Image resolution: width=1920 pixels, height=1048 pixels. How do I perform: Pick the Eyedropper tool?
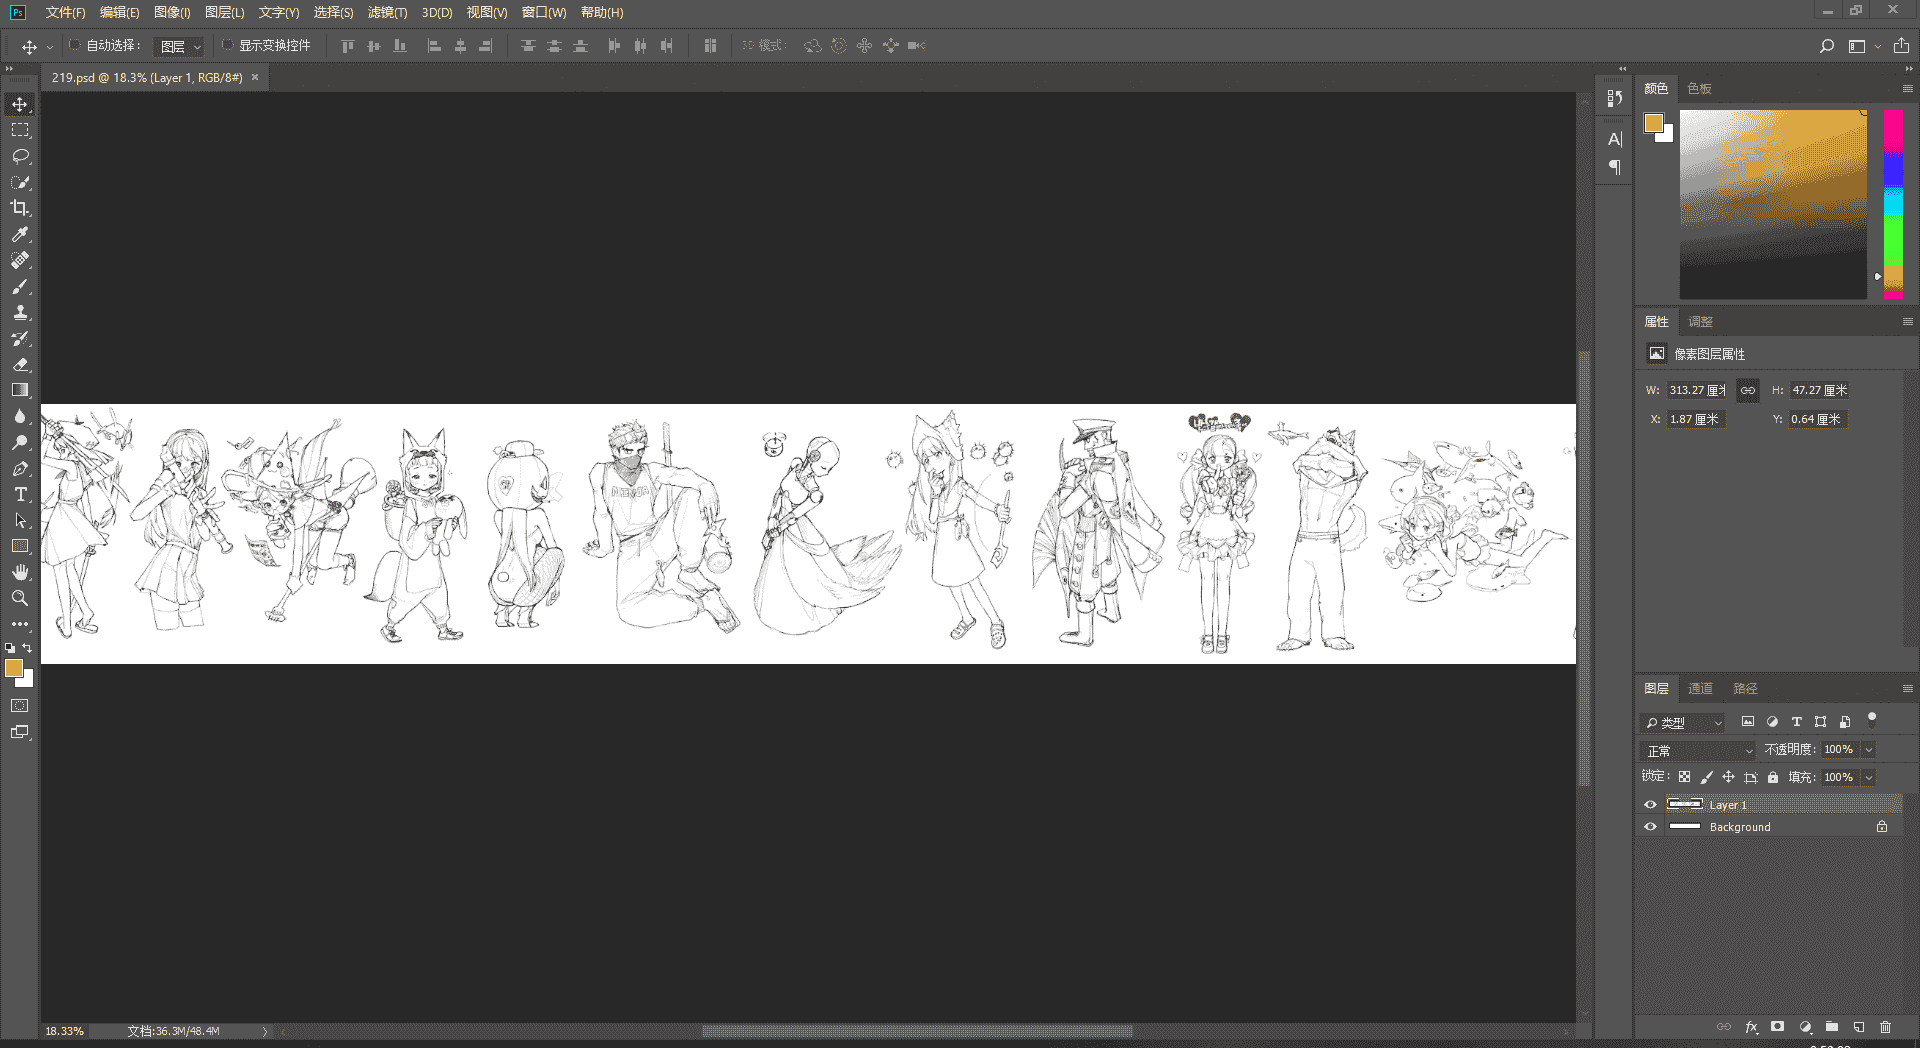click(x=20, y=234)
